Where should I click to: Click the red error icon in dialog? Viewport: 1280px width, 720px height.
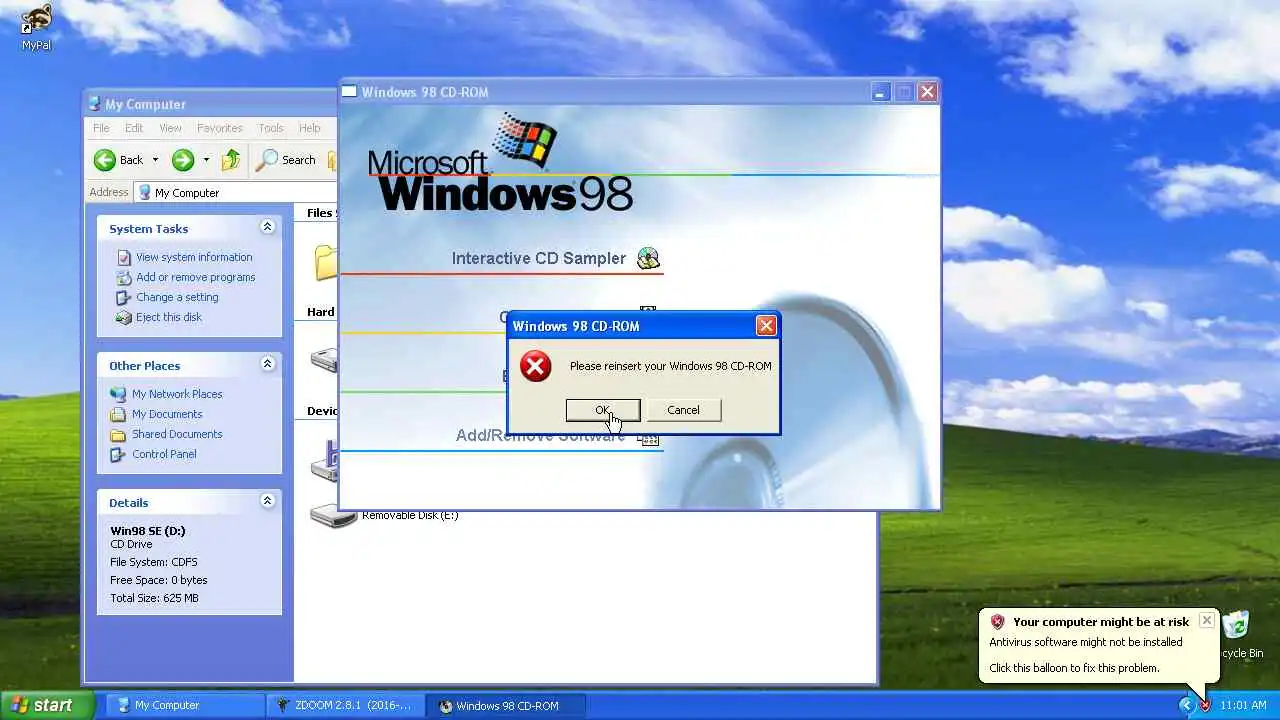pyautogui.click(x=536, y=366)
